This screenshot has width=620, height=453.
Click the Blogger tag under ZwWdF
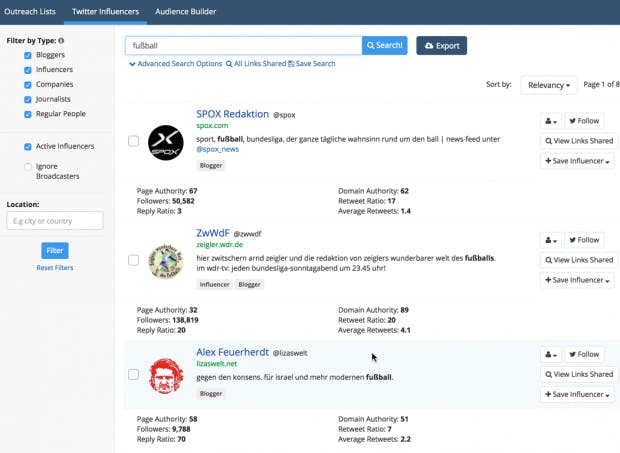click(x=249, y=285)
